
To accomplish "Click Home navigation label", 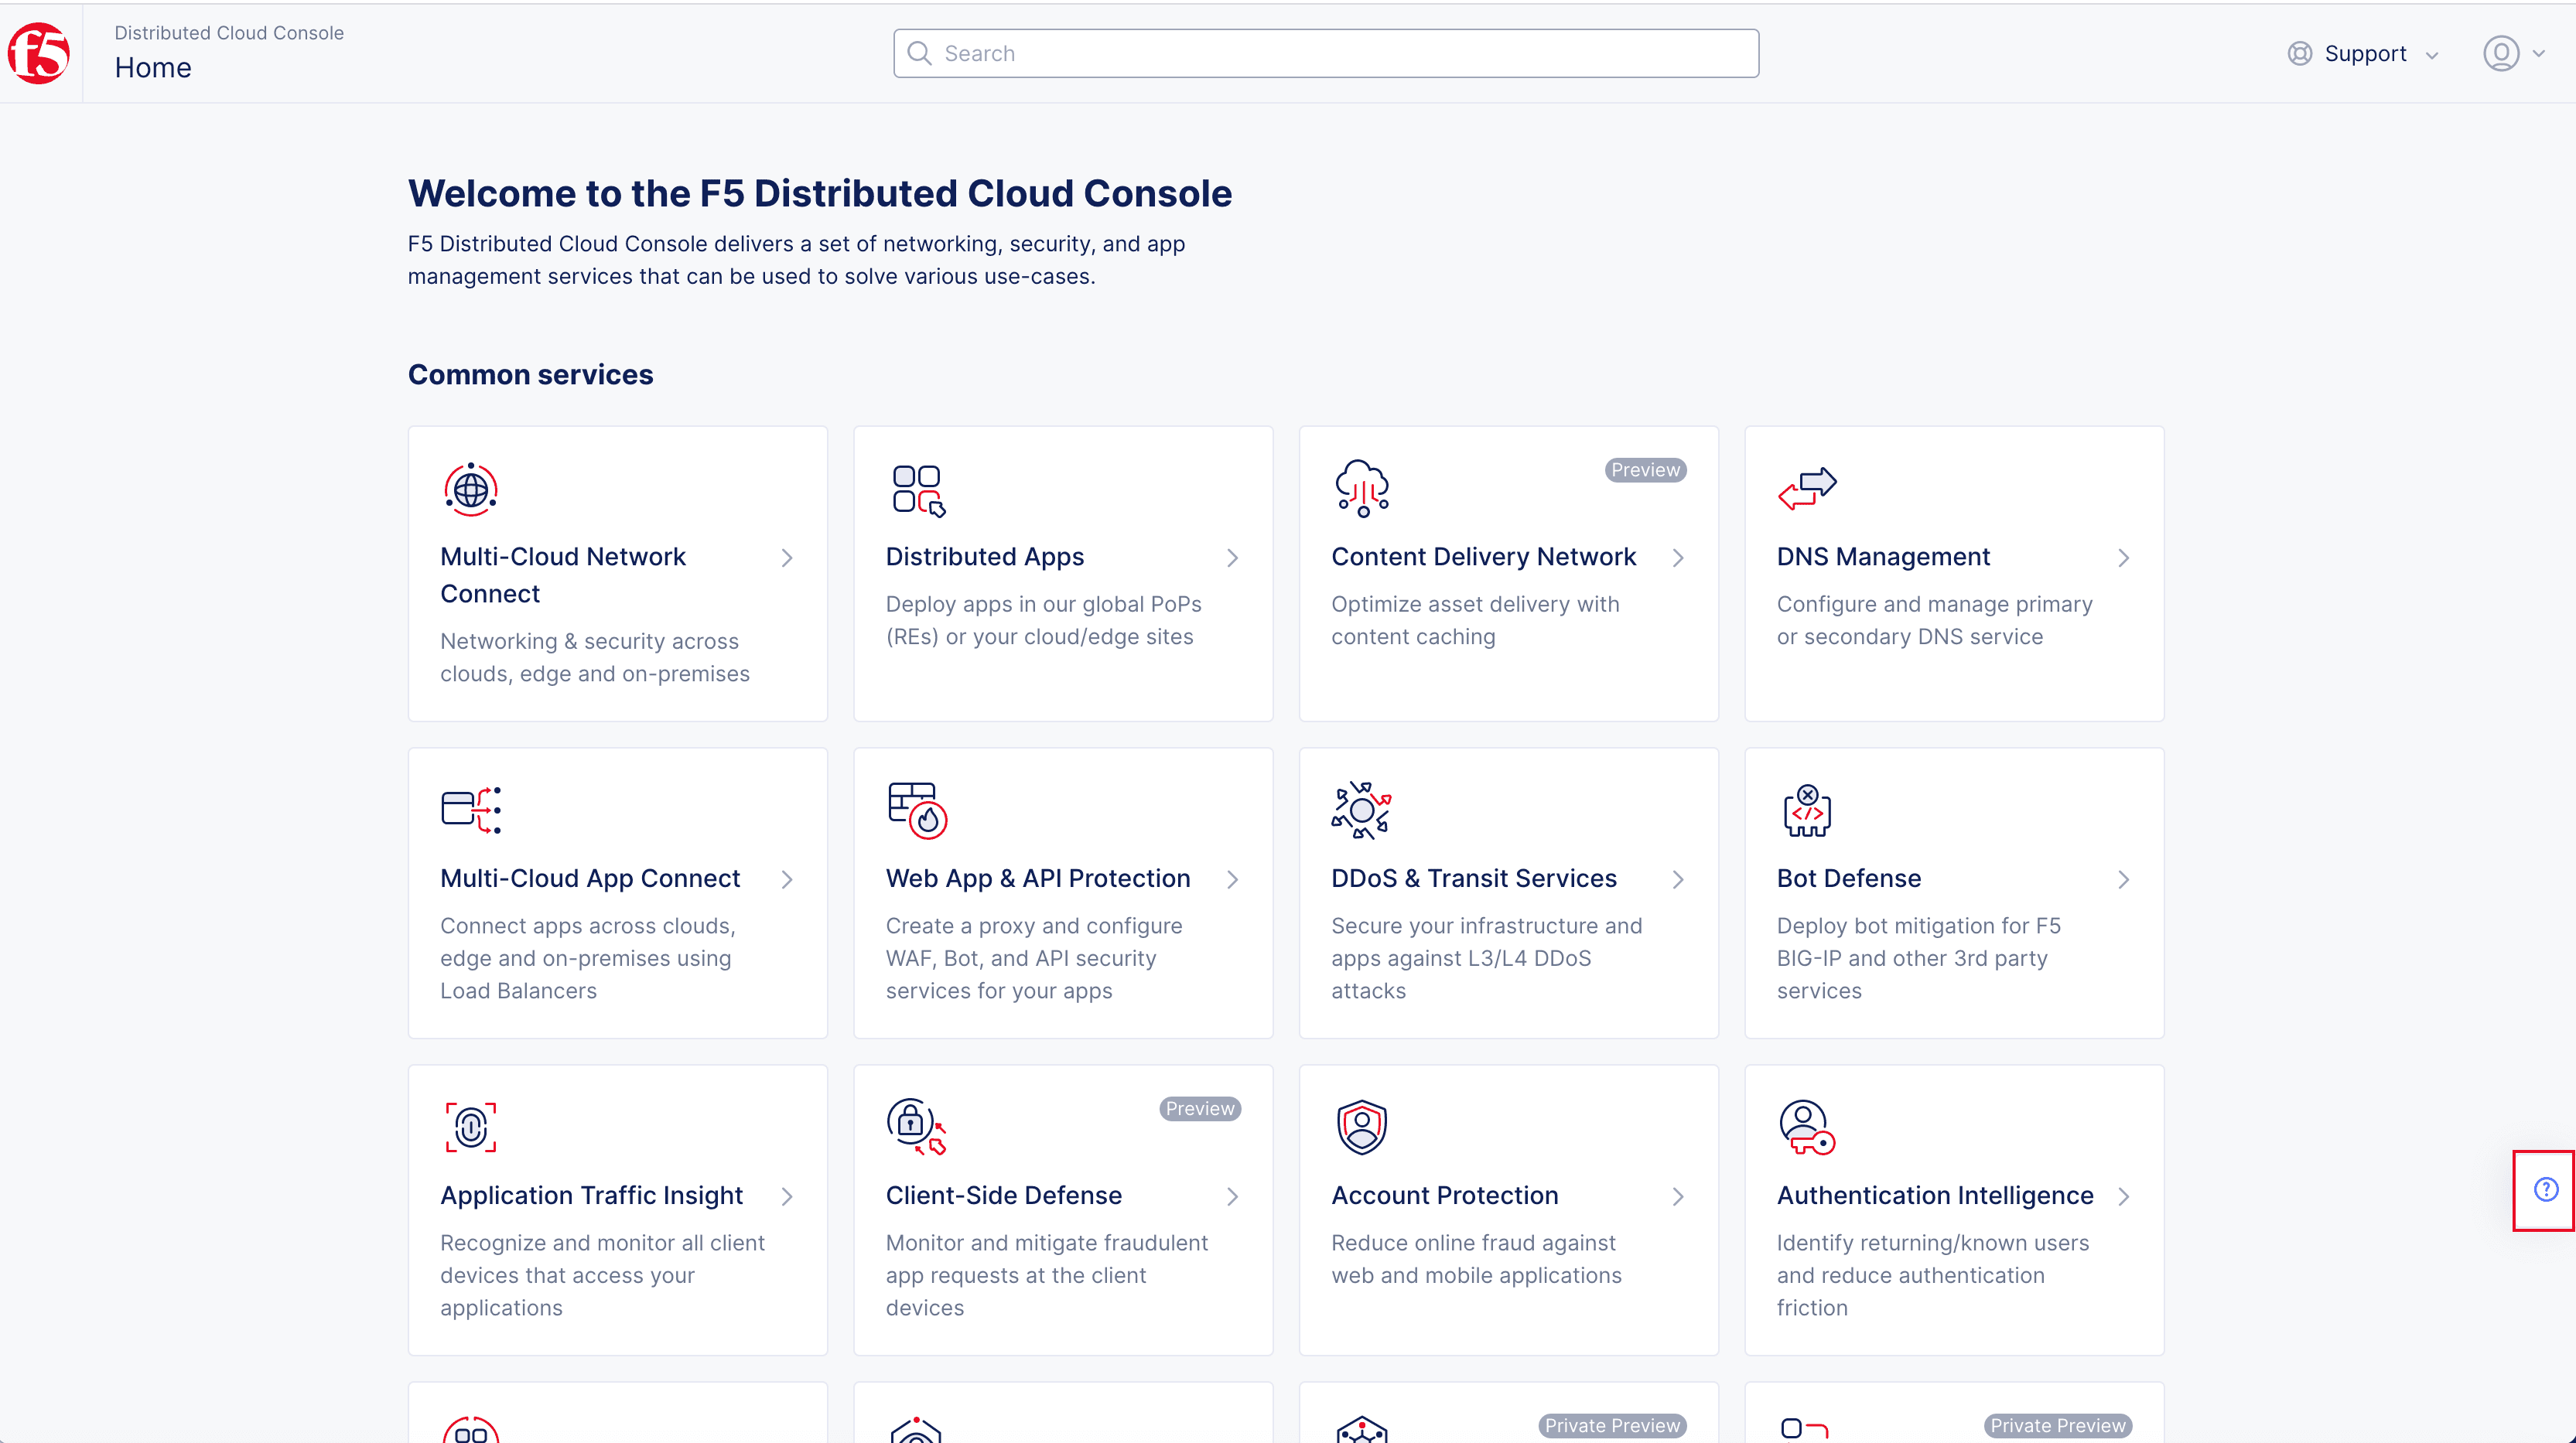I will [x=154, y=67].
